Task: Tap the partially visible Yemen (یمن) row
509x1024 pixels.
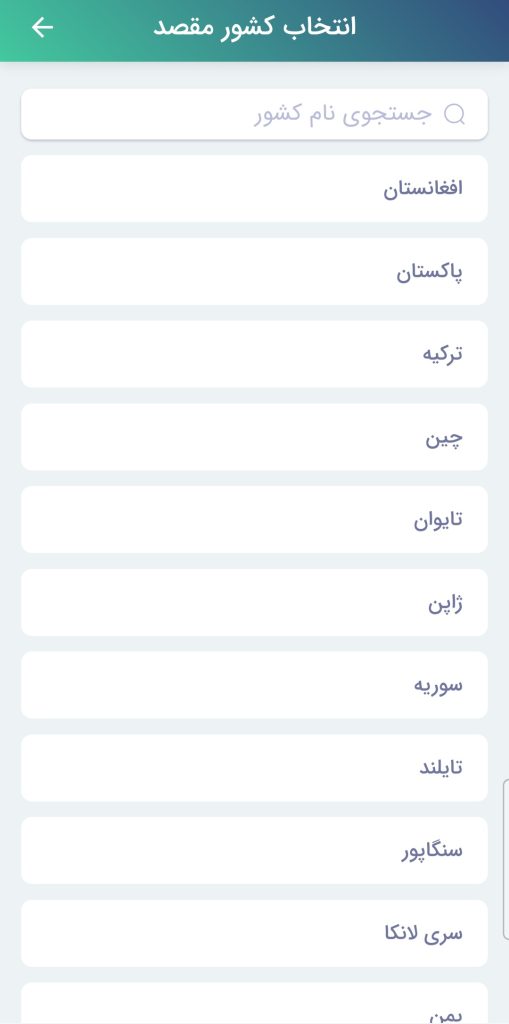Action: (x=254, y=1004)
